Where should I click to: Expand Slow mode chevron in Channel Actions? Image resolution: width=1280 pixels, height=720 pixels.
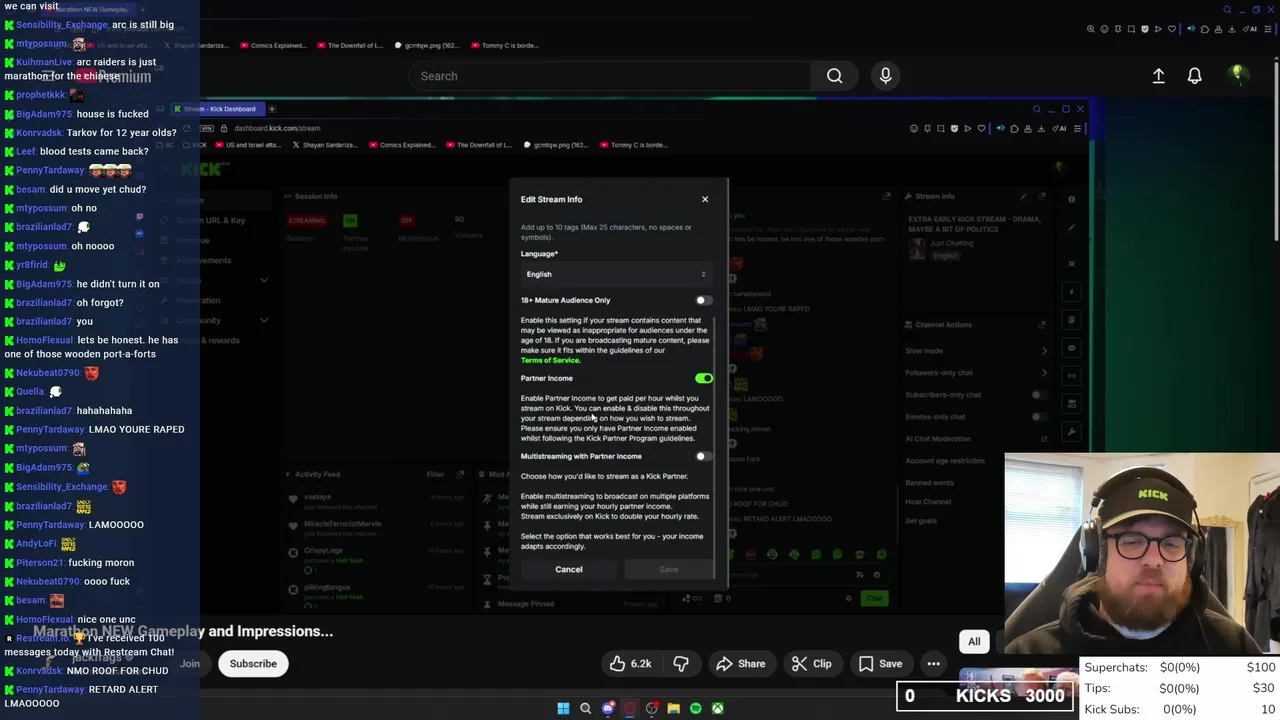(x=1044, y=351)
